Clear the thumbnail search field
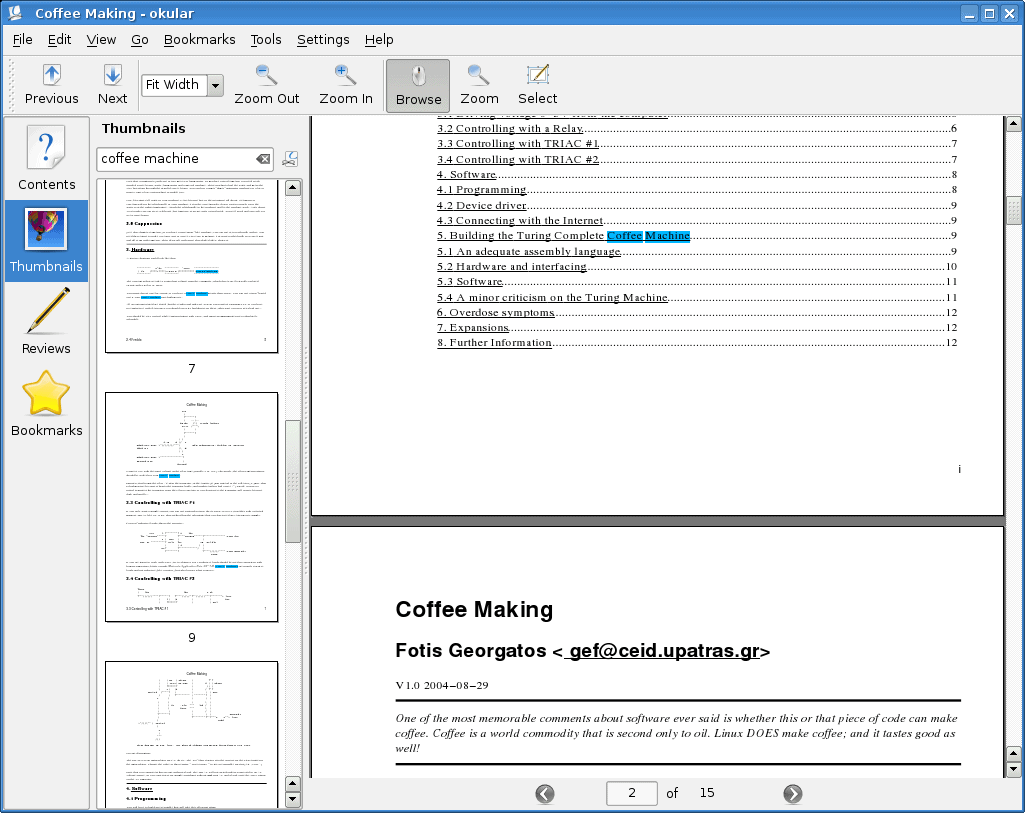 262,158
